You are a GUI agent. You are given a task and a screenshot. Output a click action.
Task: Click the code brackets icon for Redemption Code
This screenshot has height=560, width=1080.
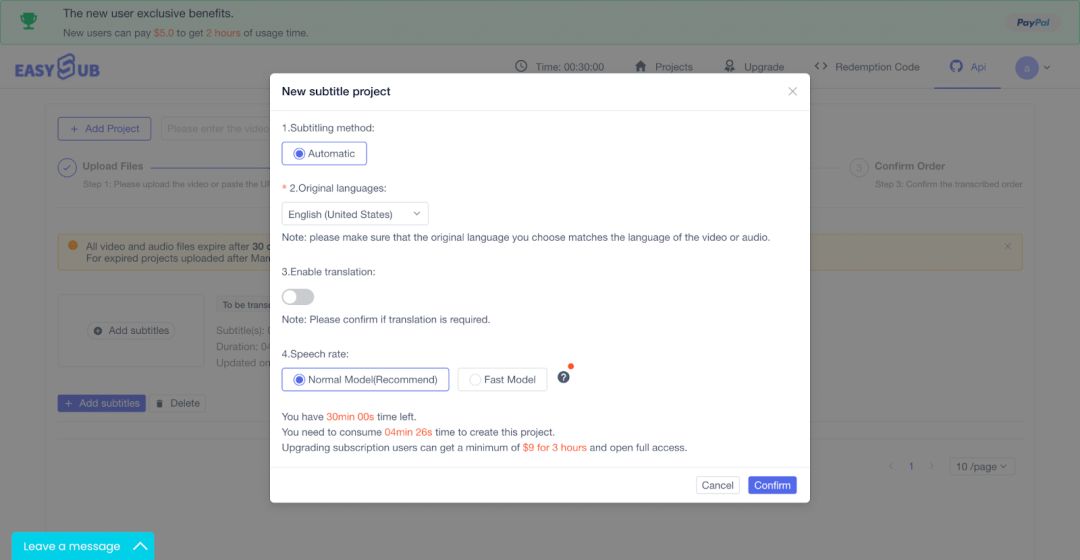point(821,66)
